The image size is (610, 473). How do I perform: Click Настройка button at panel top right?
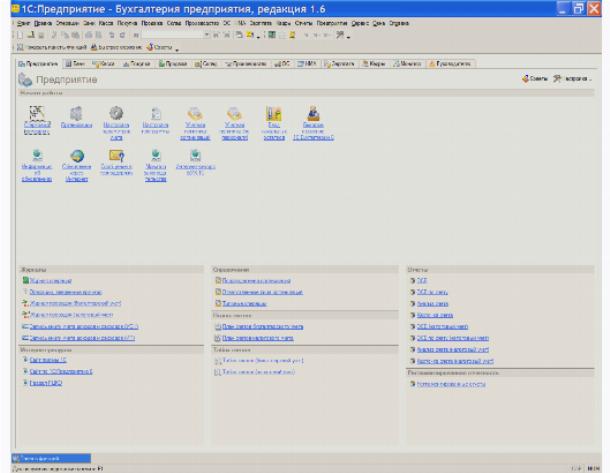[572, 79]
